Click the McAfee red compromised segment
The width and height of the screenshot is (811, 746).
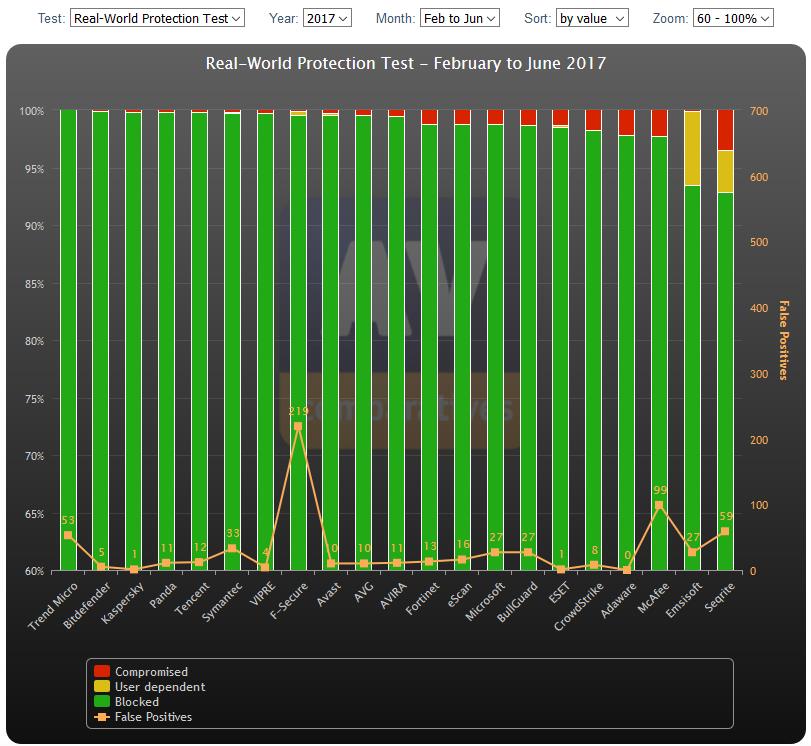pyautogui.click(x=659, y=123)
